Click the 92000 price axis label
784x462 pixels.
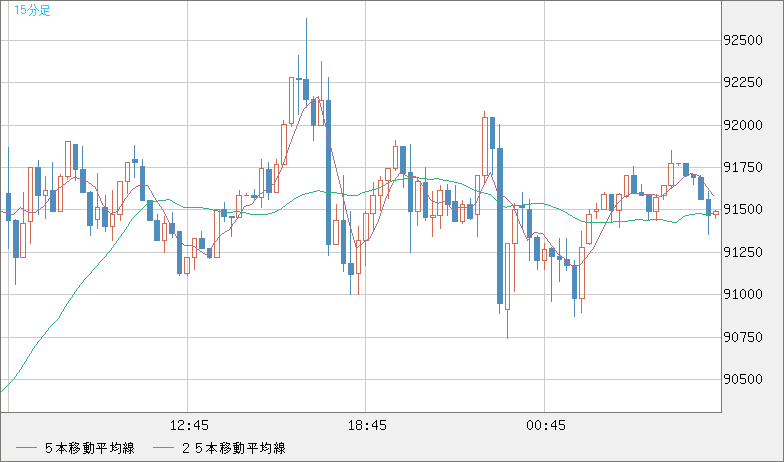click(x=743, y=125)
